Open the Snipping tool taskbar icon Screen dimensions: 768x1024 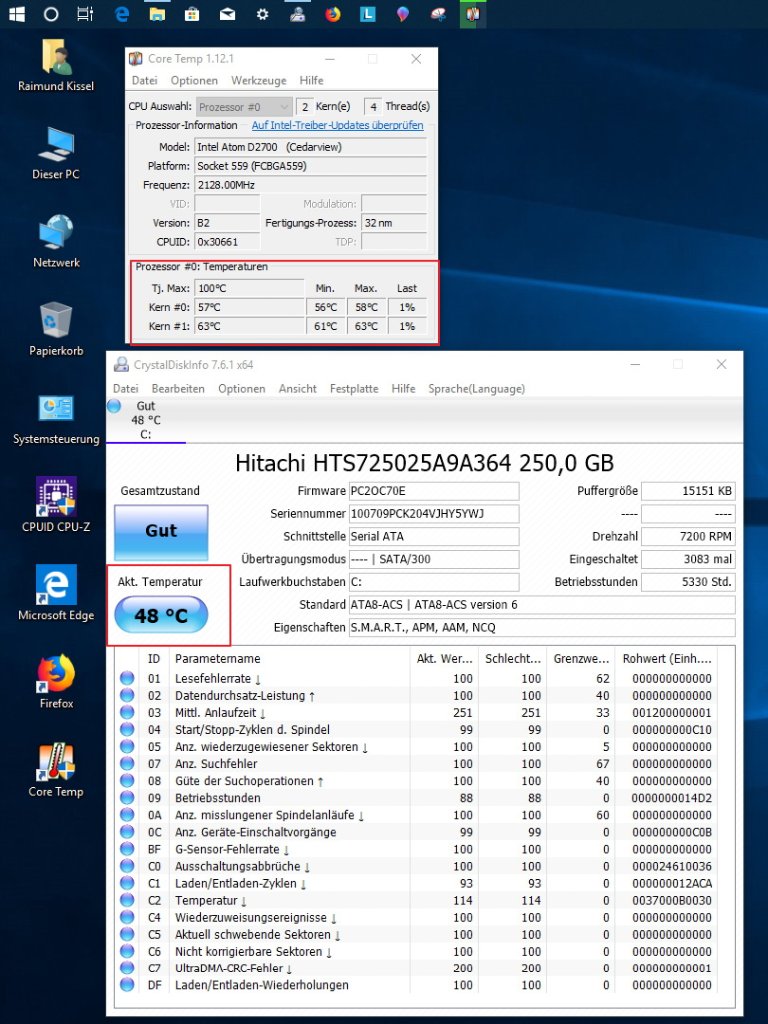(x=438, y=14)
